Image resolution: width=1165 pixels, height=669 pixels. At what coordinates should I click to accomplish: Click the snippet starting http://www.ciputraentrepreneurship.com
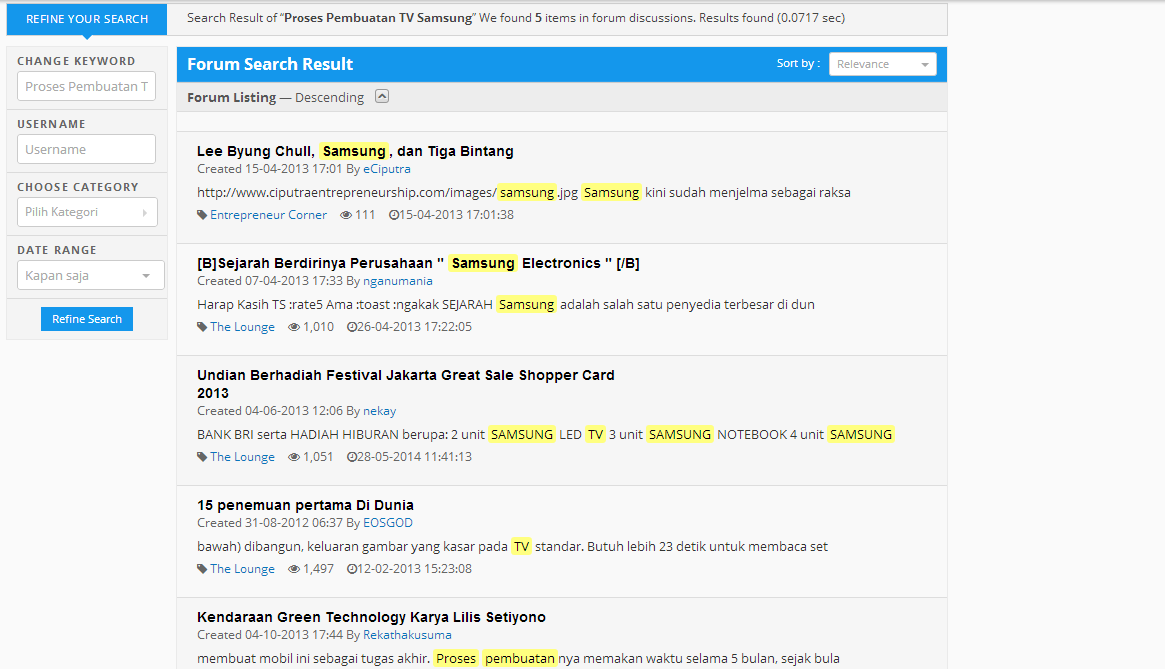point(524,193)
